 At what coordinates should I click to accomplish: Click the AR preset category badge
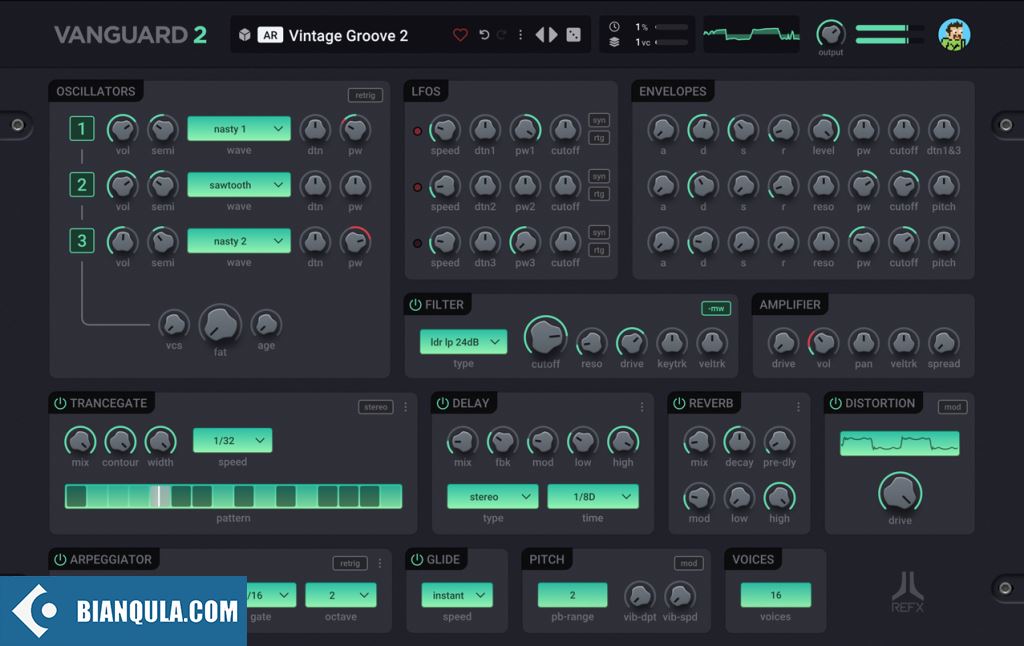270,35
